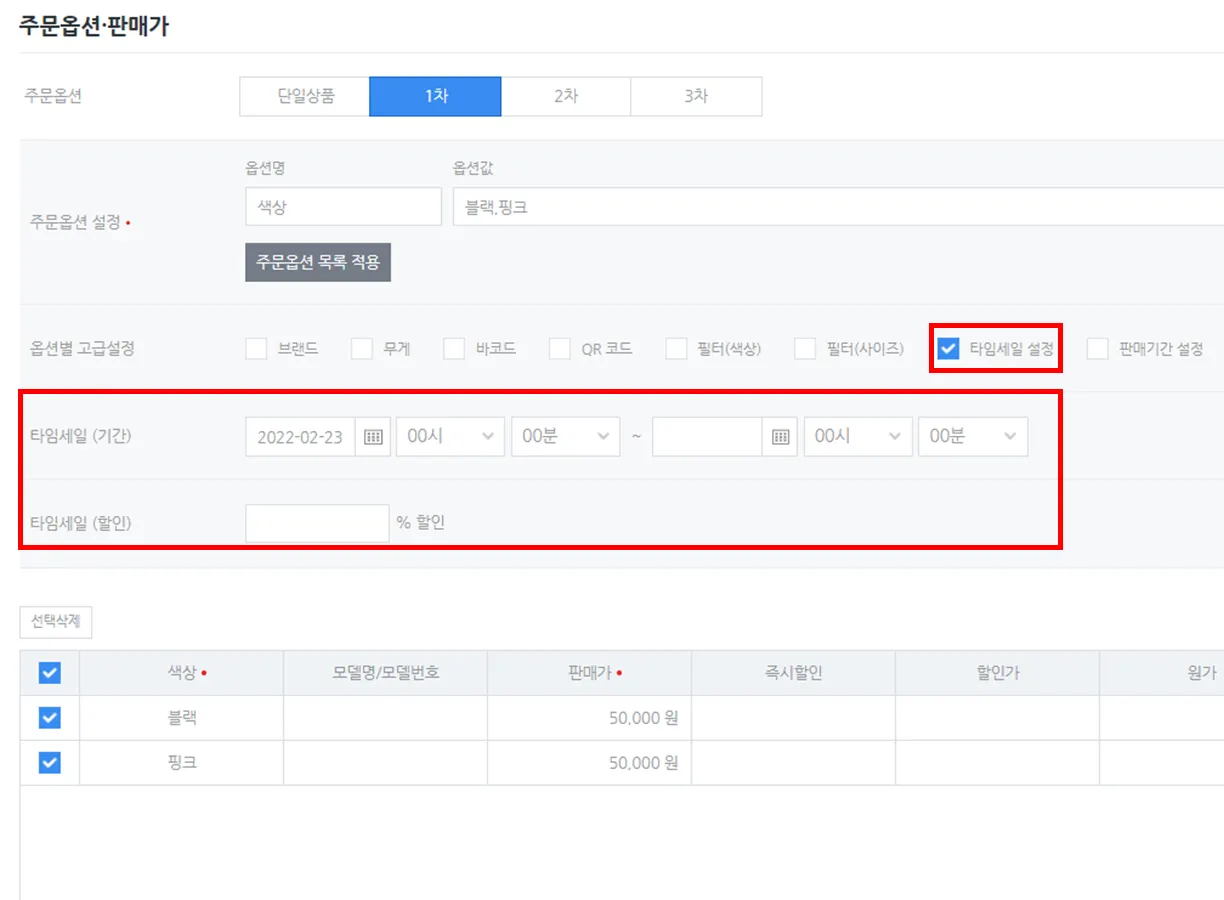This screenshot has height=900, width=1224.
Task: Open the end hour 00시 dropdown
Action: pyautogui.click(x=858, y=437)
